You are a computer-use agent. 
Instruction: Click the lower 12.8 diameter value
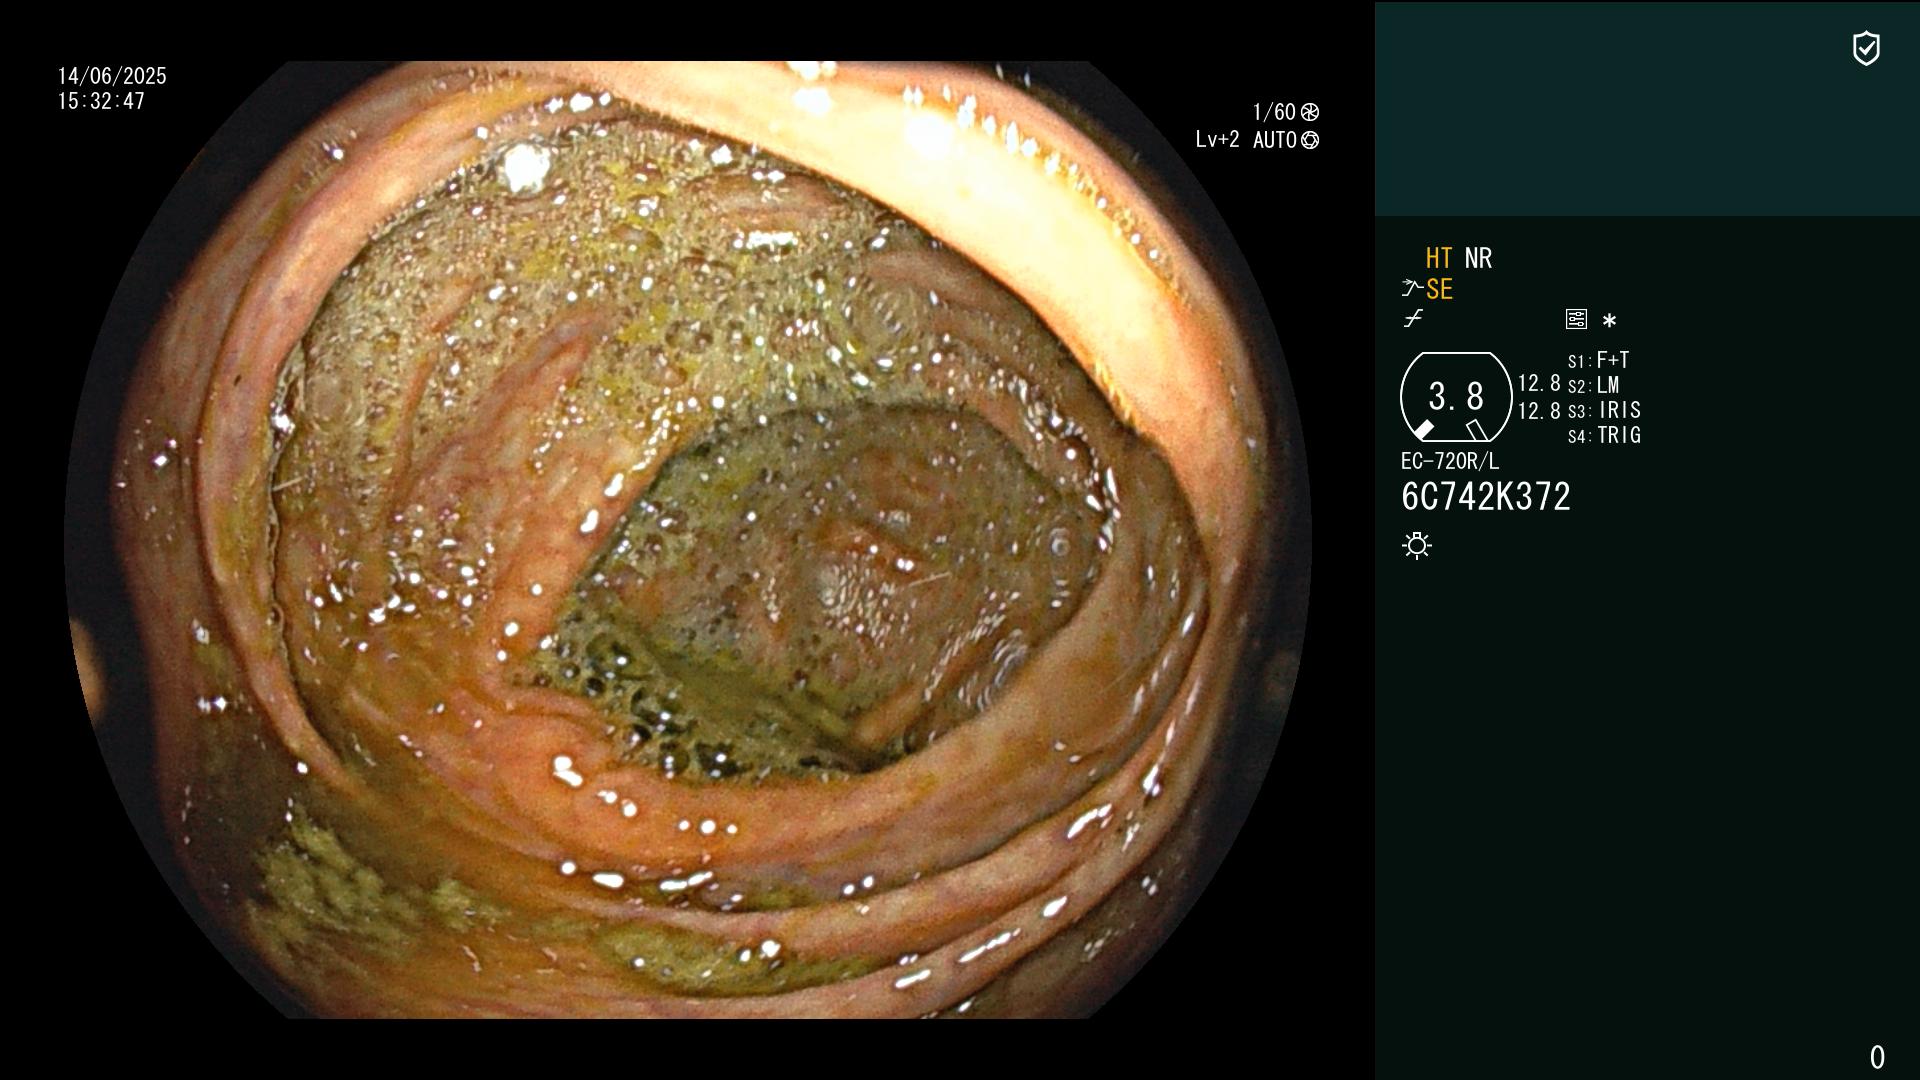(x=1539, y=411)
